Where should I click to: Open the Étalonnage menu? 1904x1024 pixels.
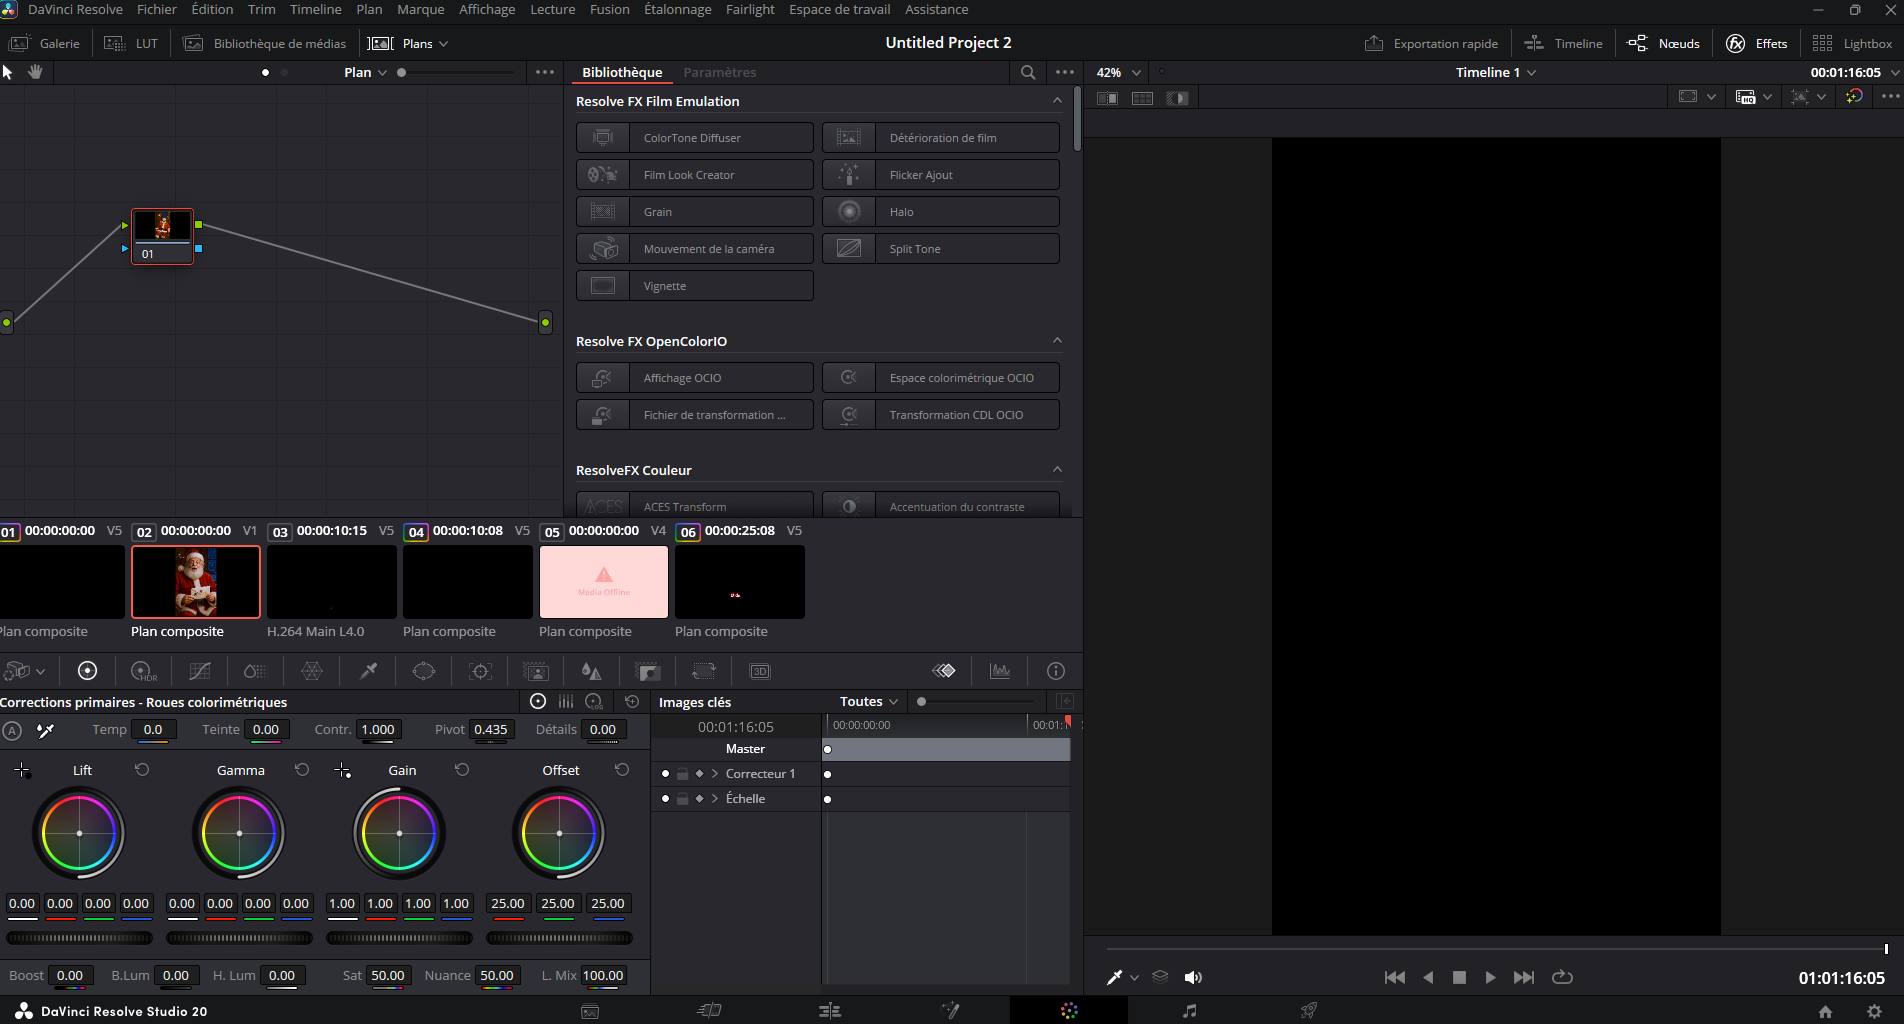click(x=677, y=9)
